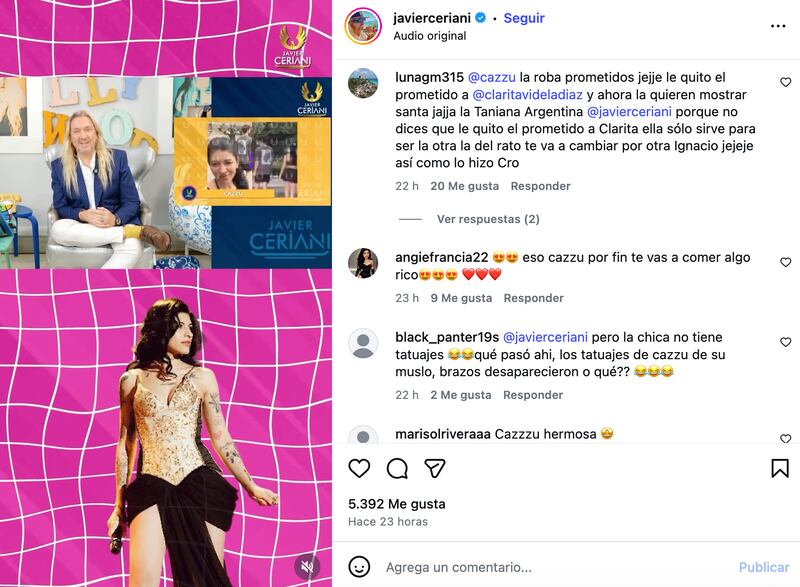Screen dimensions: 800x587
Task: Open the javierceriani profile picture
Action: tap(363, 26)
